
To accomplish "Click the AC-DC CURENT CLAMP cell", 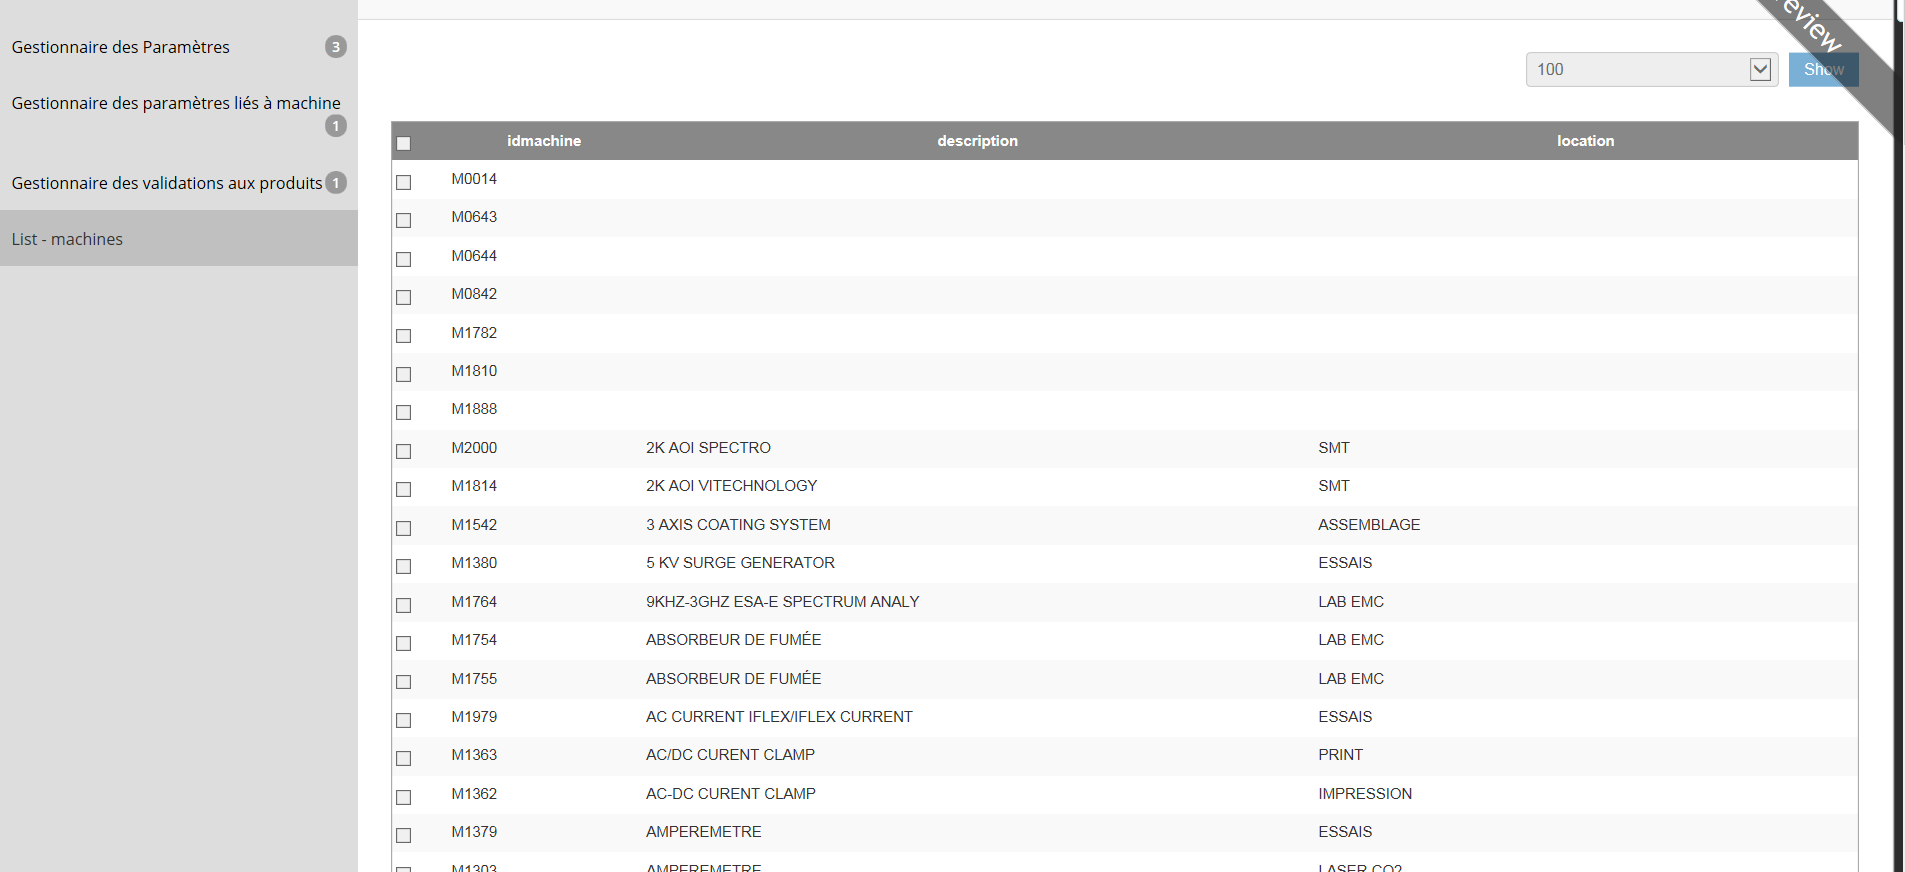I will (x=730, y=794).
